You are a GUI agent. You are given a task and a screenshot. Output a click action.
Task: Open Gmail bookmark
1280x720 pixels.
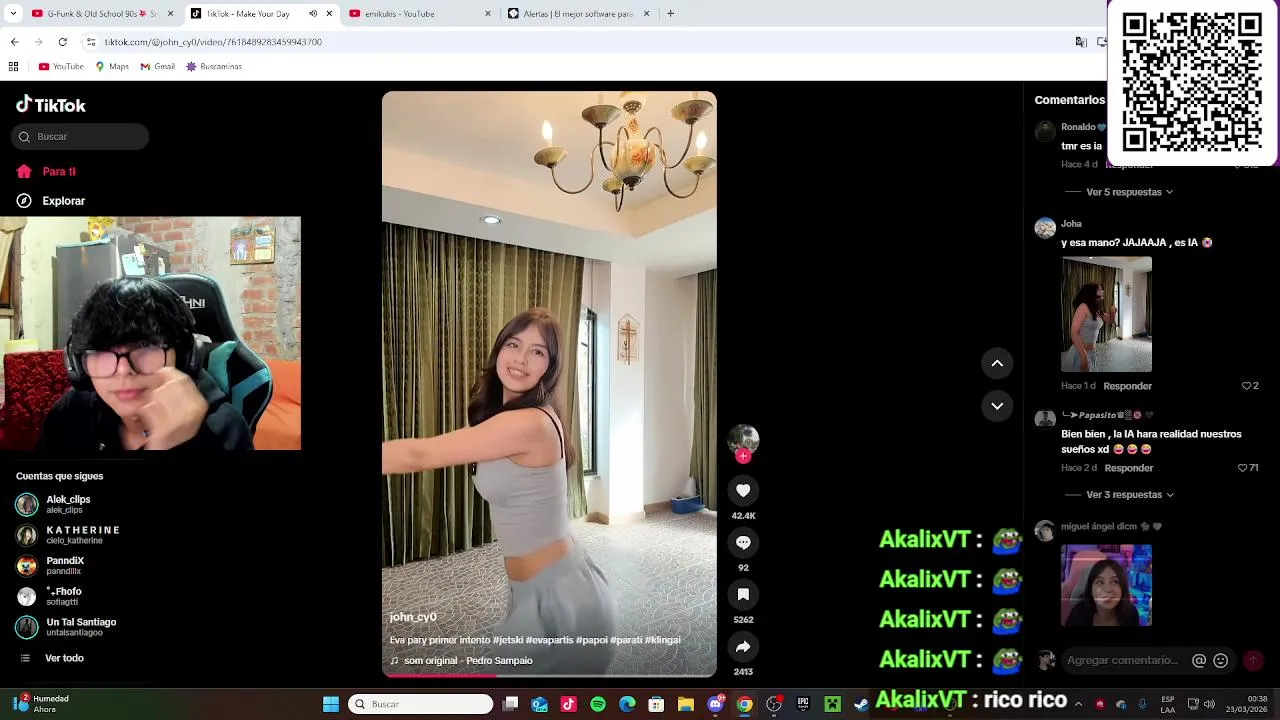coord(158,67)
